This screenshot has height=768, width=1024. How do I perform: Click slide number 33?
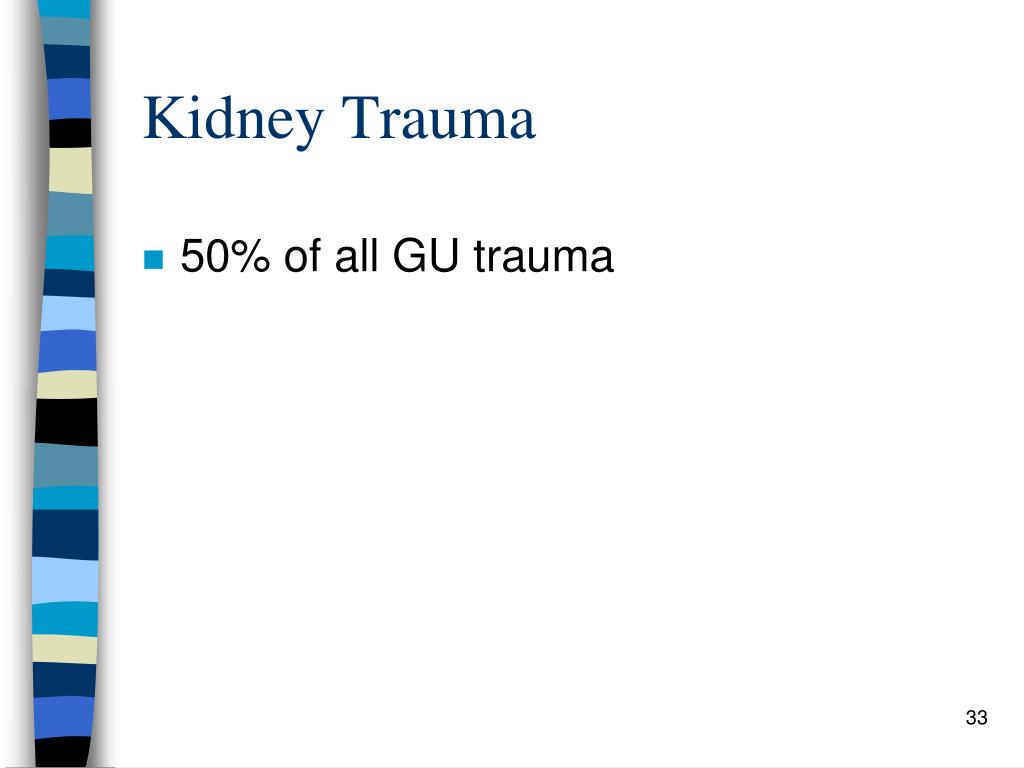point(976,717)
